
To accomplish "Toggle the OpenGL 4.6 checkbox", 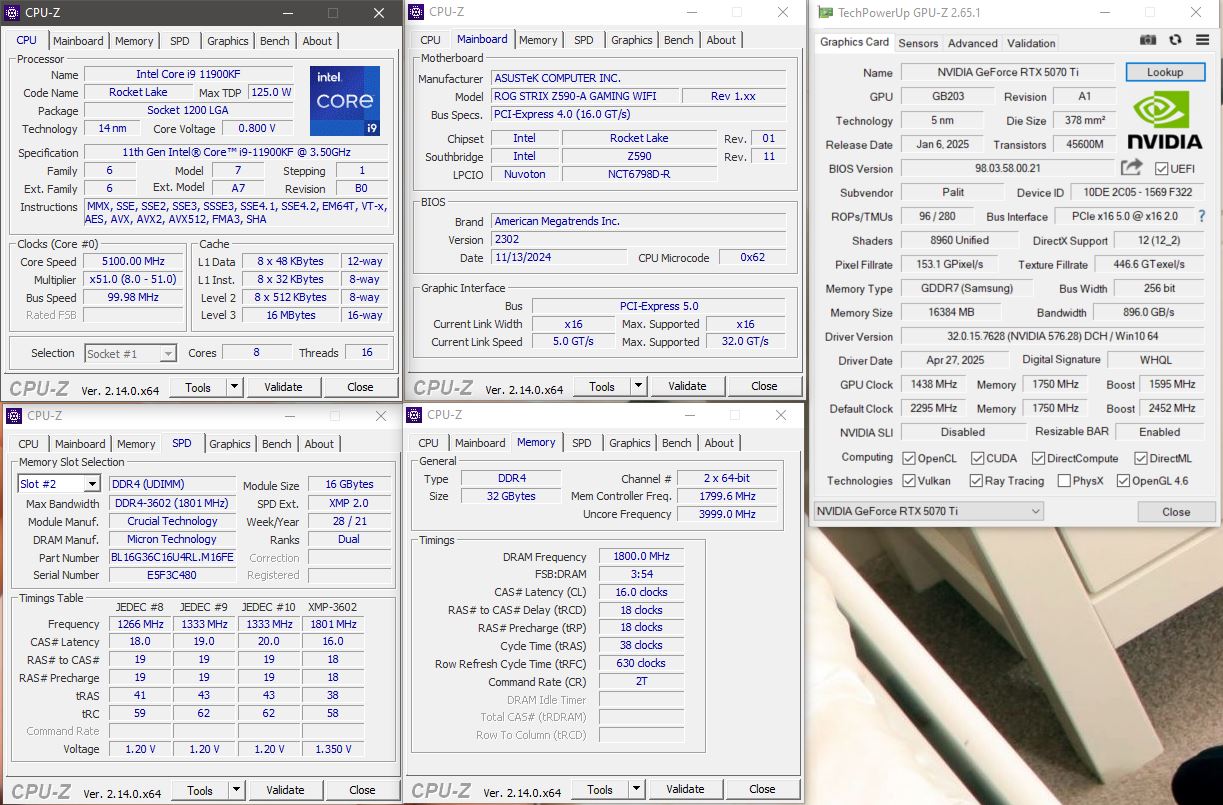I will point(1122,481).
